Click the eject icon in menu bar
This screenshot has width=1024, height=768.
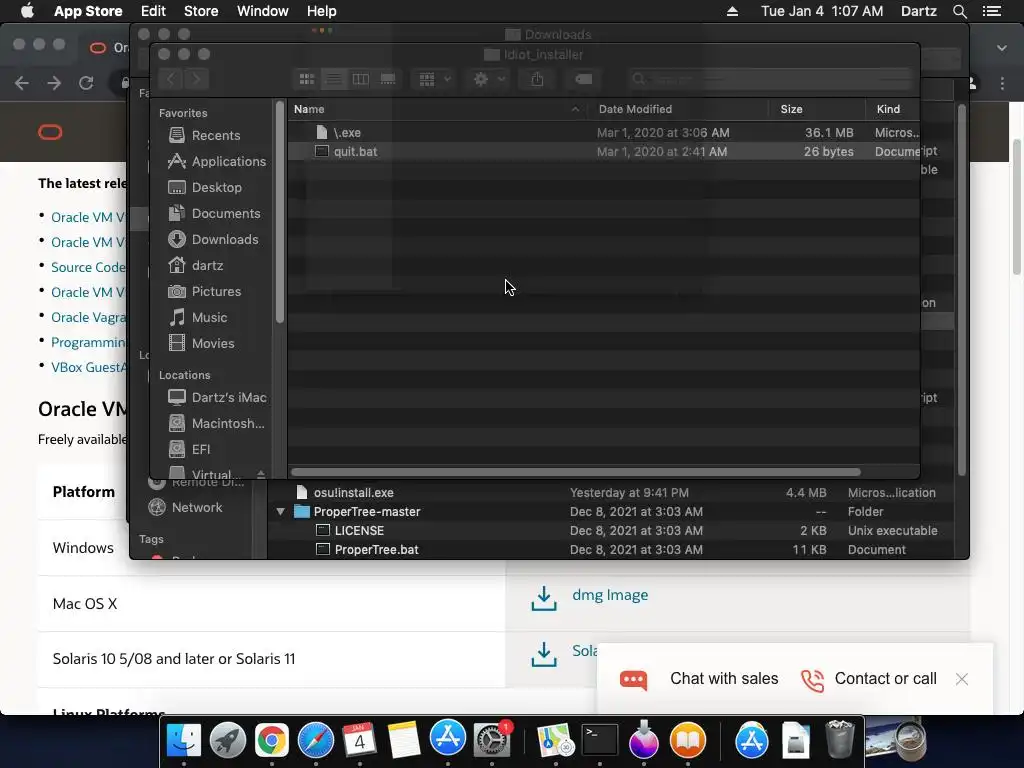click(x=732, y=11)
